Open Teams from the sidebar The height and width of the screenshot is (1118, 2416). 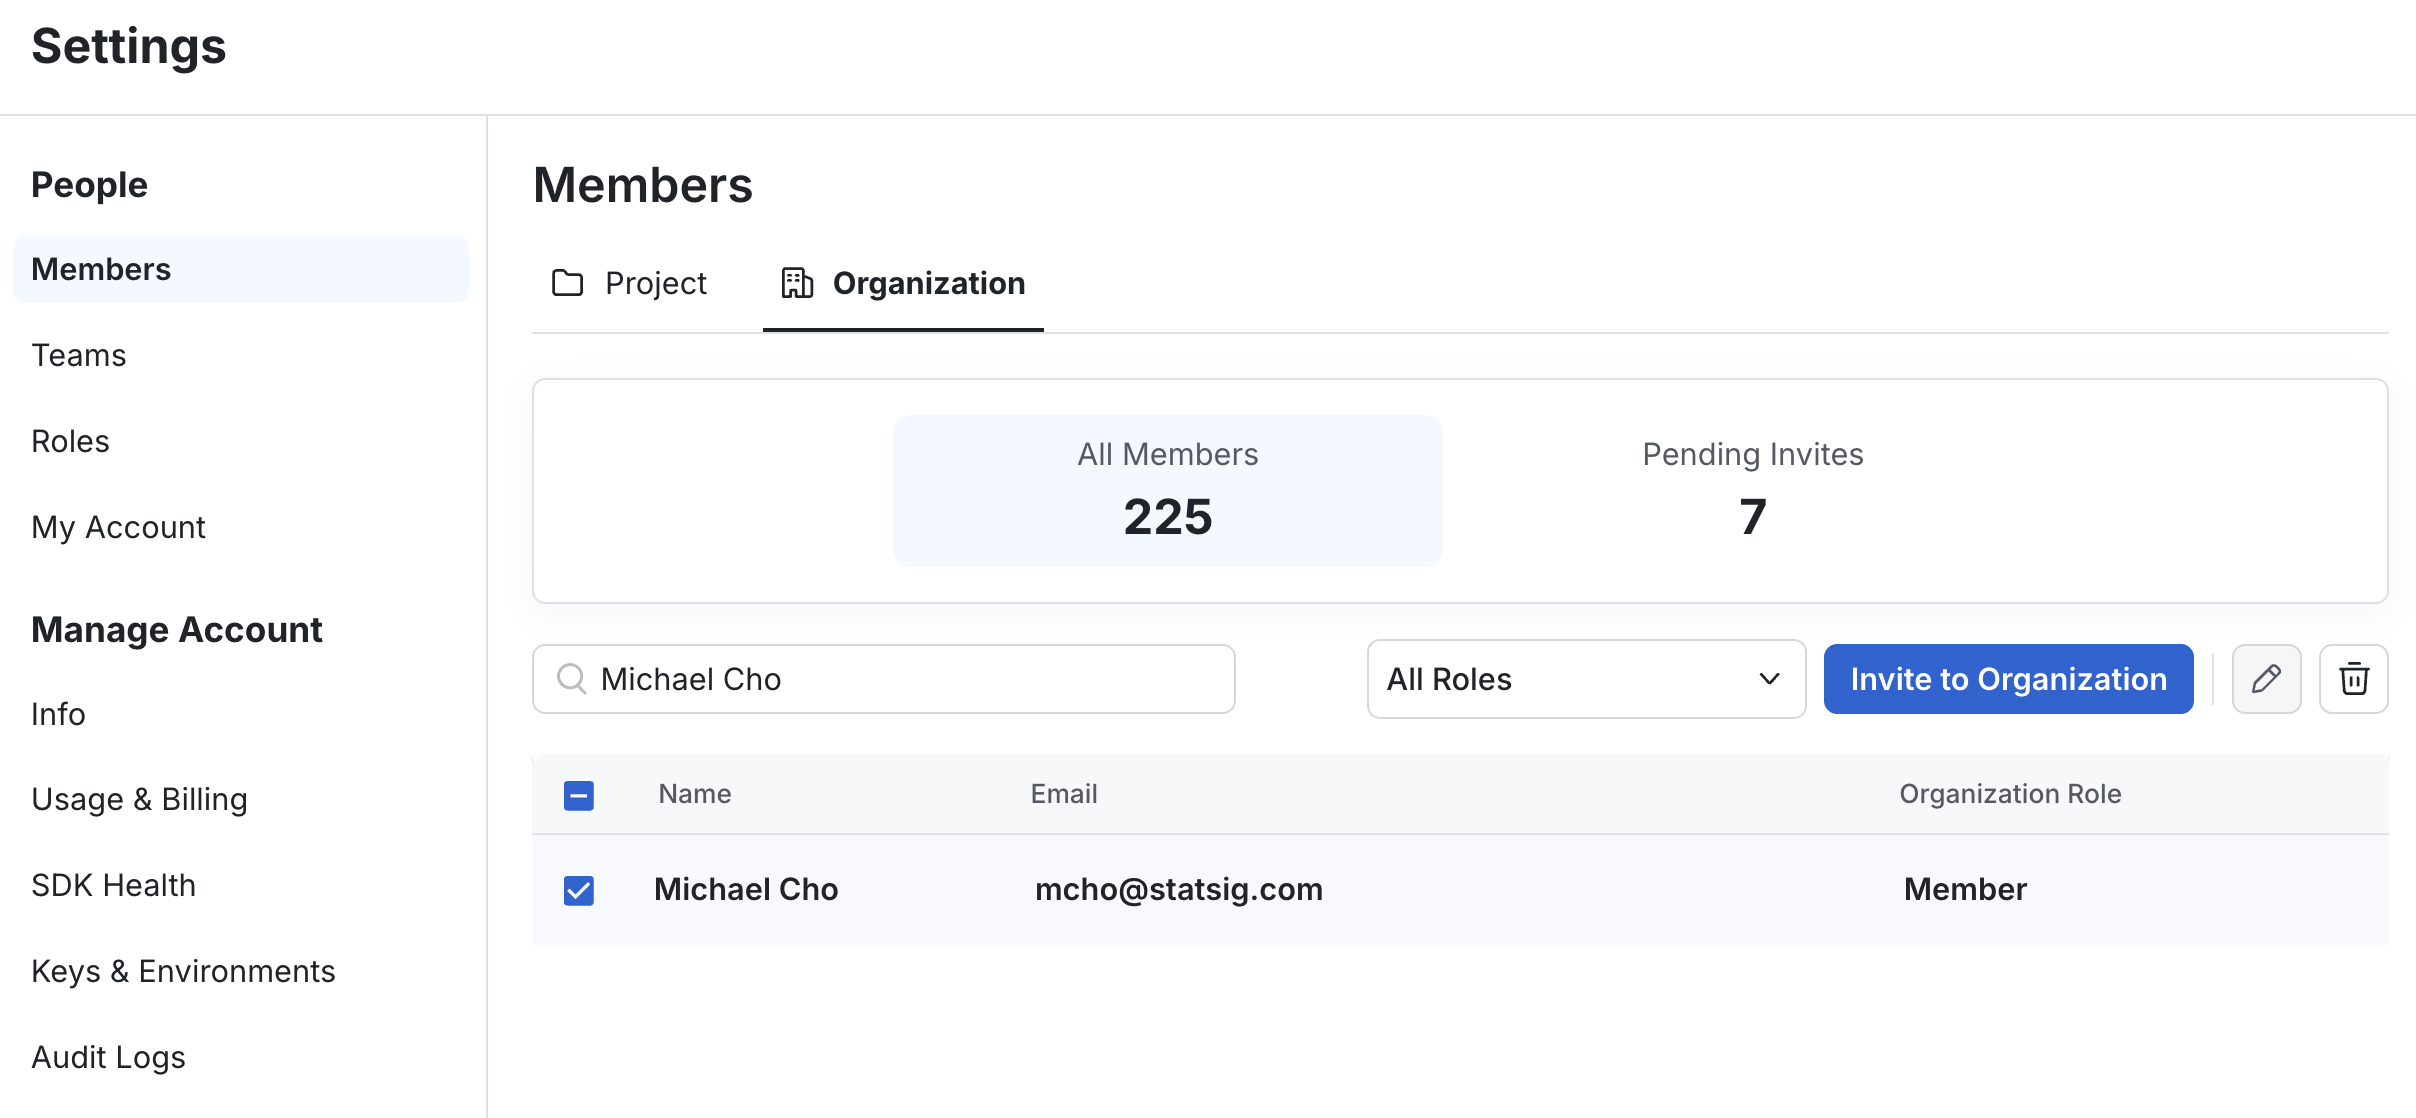coord(78,355)
